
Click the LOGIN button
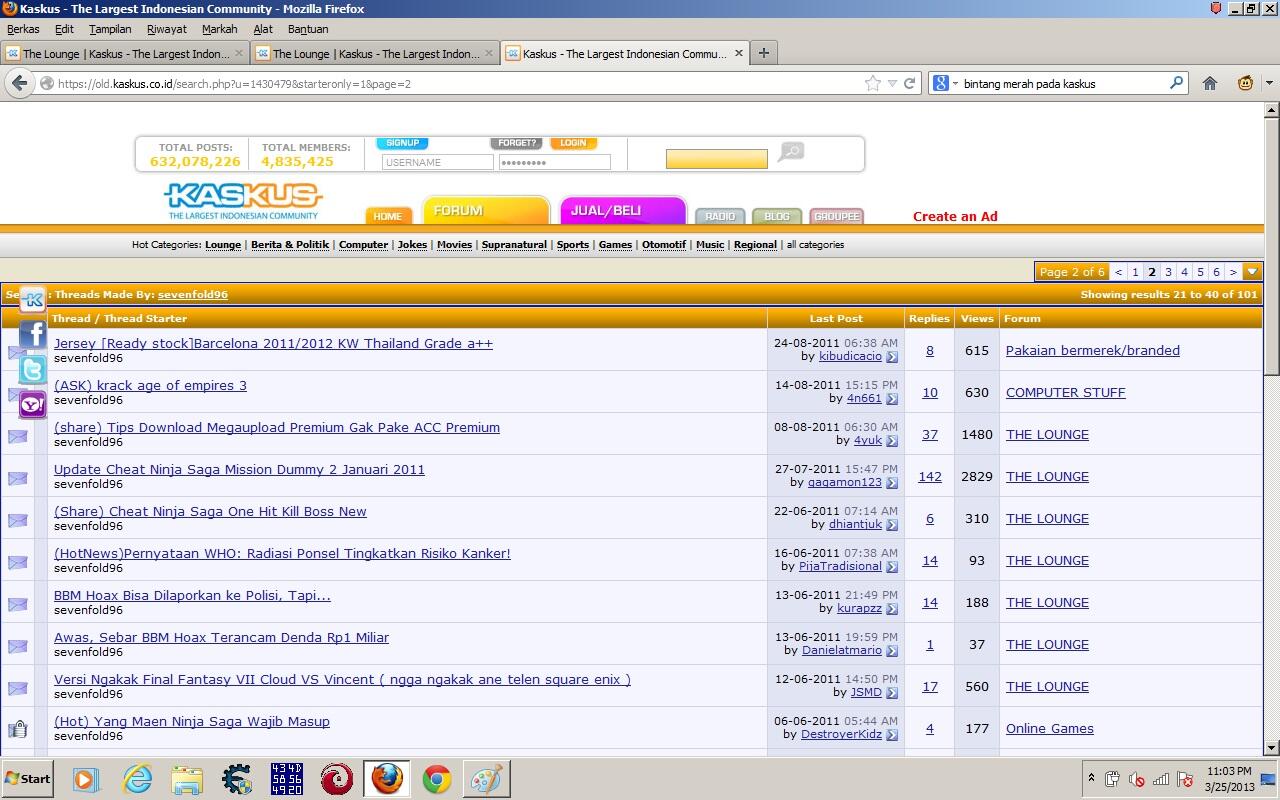pos(573,143)
